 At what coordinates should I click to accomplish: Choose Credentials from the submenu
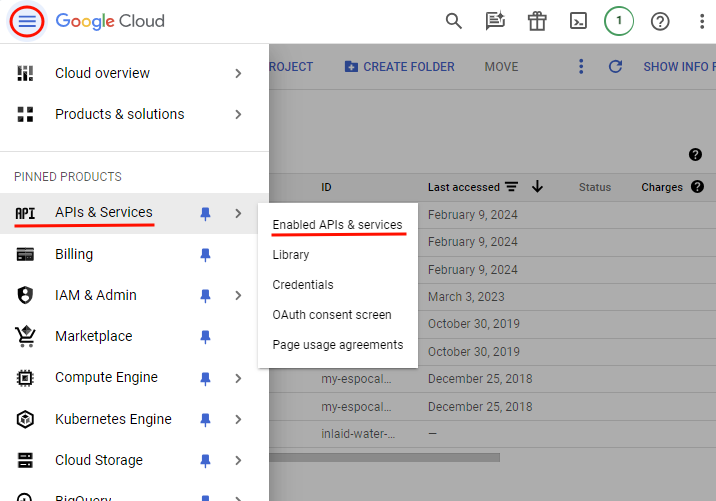coord(303,285)
